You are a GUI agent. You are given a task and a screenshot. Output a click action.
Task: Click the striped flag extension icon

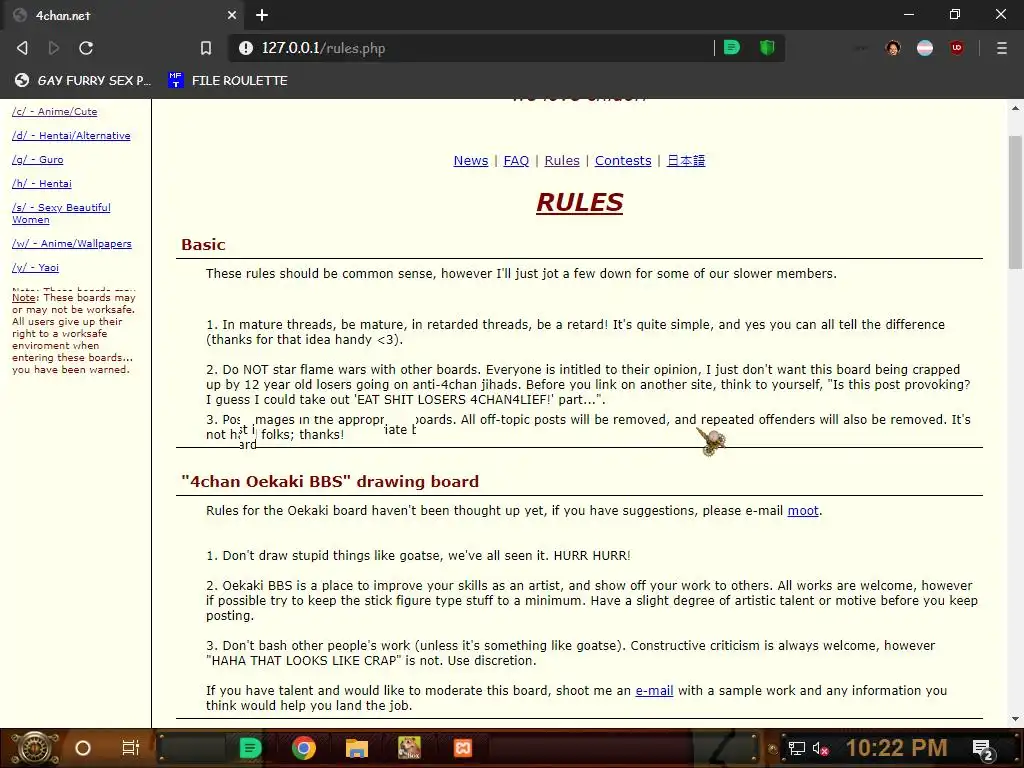[x=925, y=48]
